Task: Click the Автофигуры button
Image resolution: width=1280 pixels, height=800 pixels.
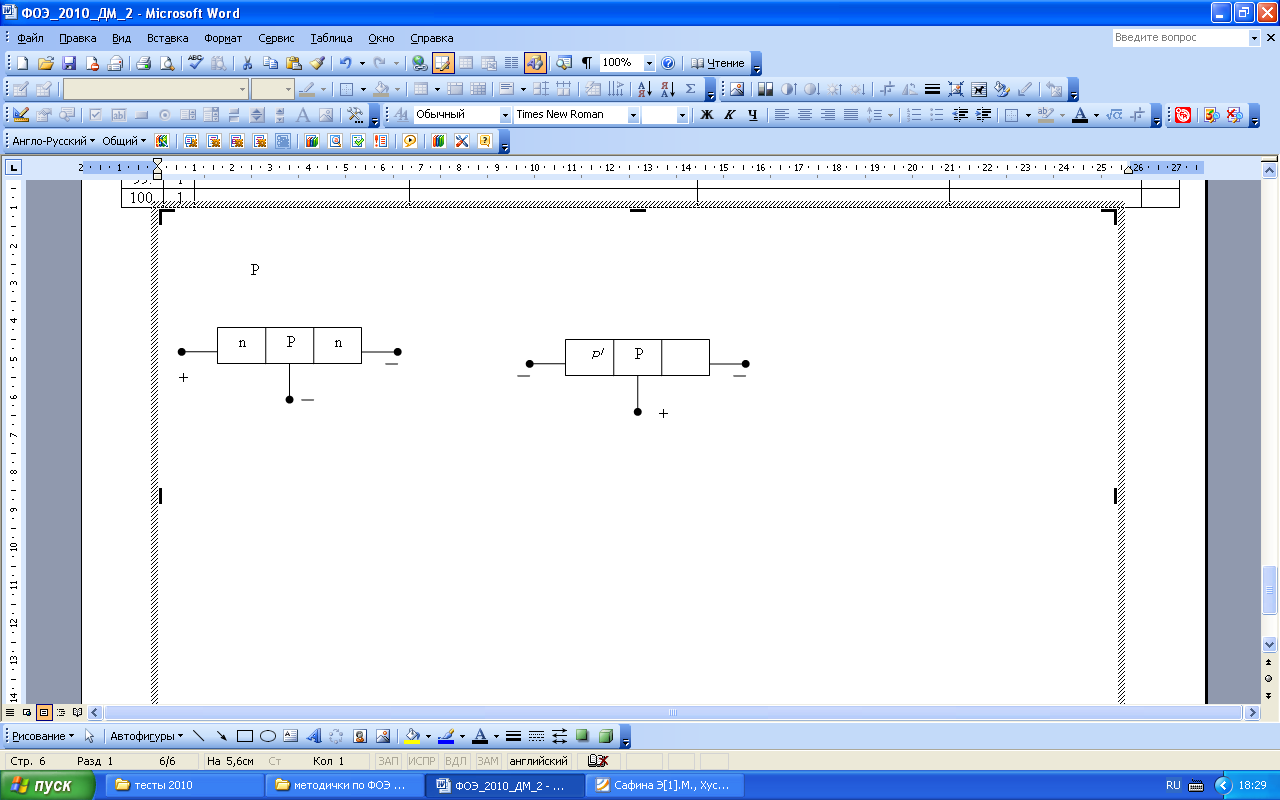Action: pyautogui.click(x=147, y=736)
